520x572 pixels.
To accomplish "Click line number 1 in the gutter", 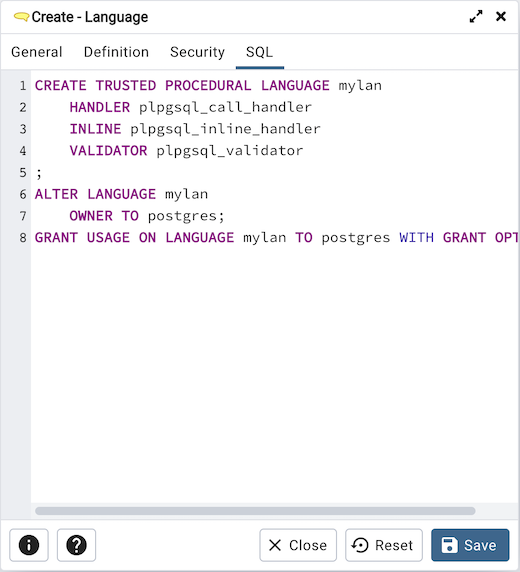I will pos(23,85).
